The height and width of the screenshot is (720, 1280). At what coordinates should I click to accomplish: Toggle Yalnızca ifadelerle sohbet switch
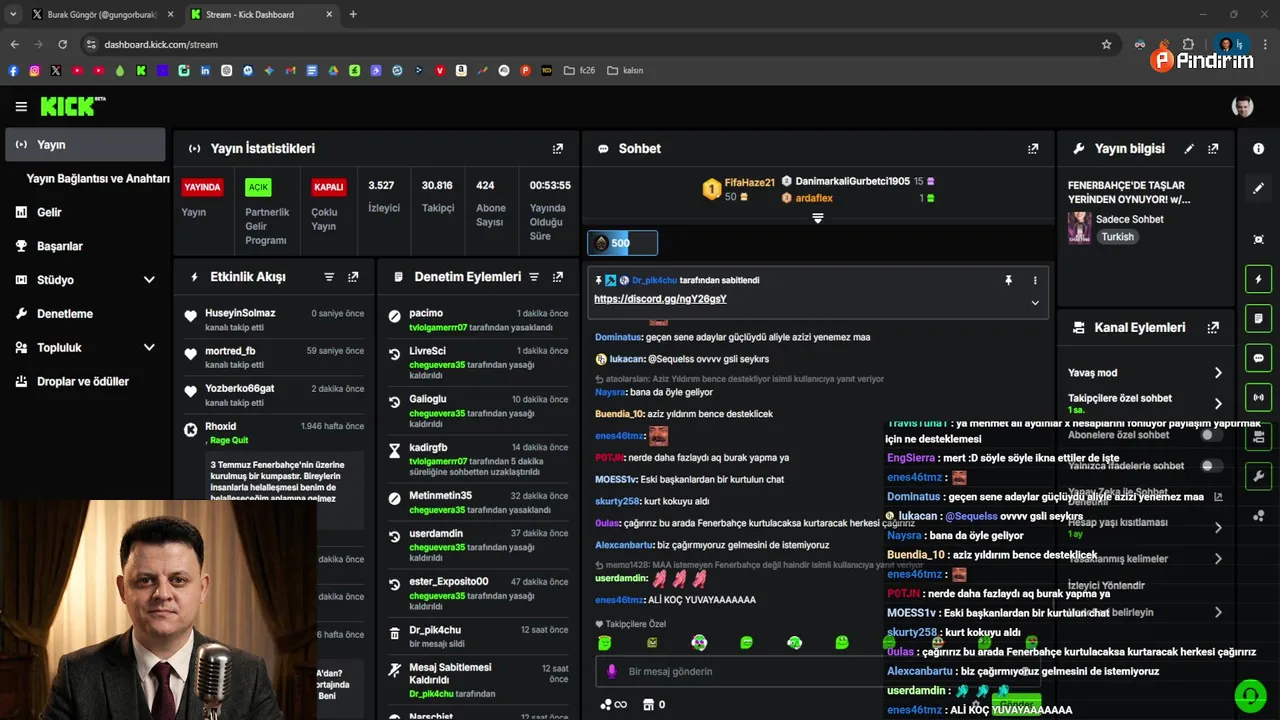click(x=1211, y=465)
